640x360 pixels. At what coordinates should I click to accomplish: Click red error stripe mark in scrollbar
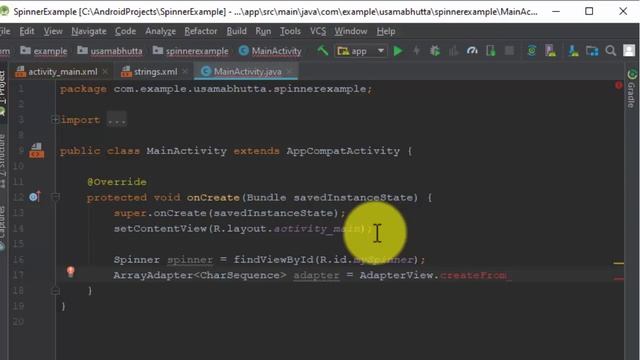tap(618, 279)
